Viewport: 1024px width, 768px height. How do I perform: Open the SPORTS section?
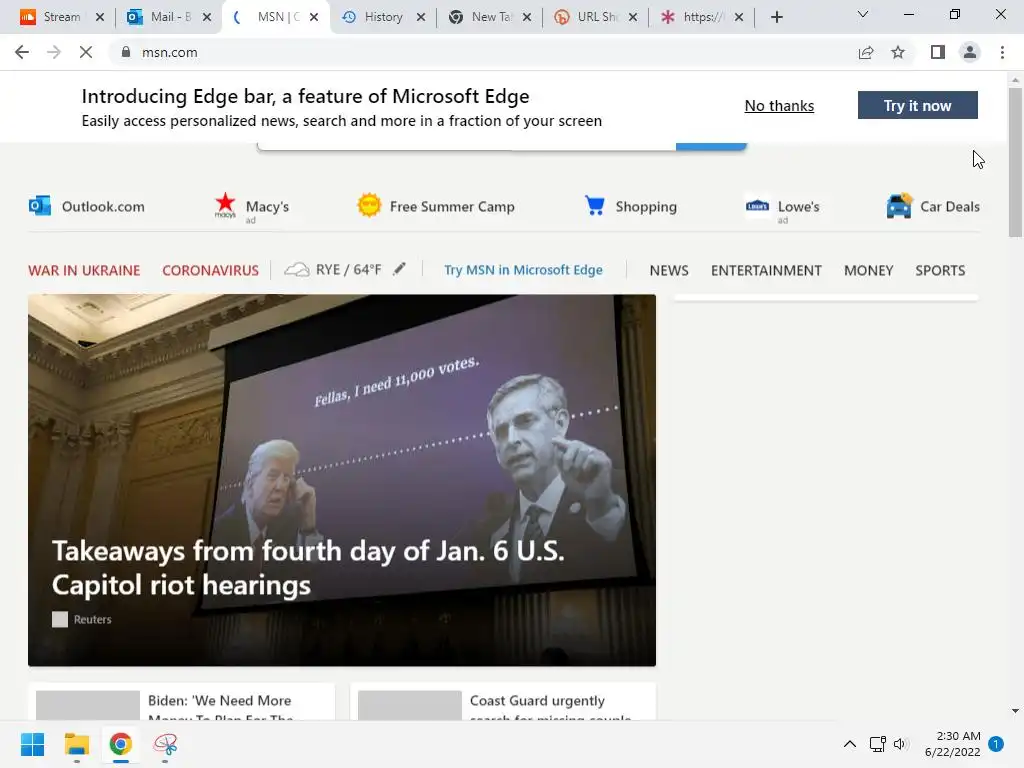(x=940, y=270)
